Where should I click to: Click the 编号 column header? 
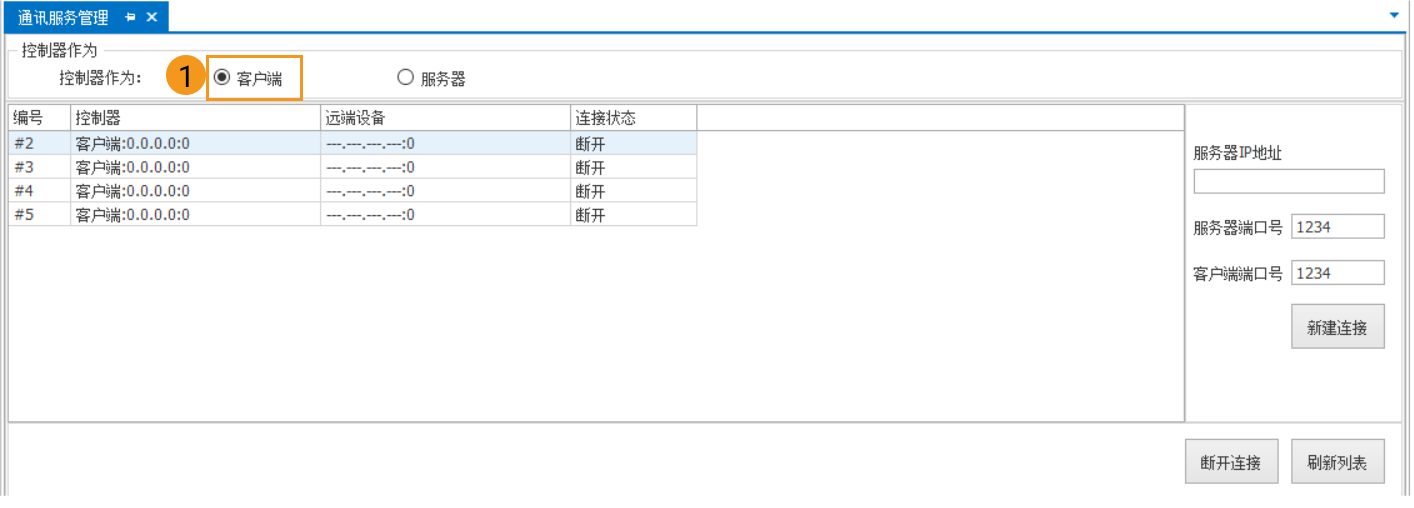click(39, 118)
